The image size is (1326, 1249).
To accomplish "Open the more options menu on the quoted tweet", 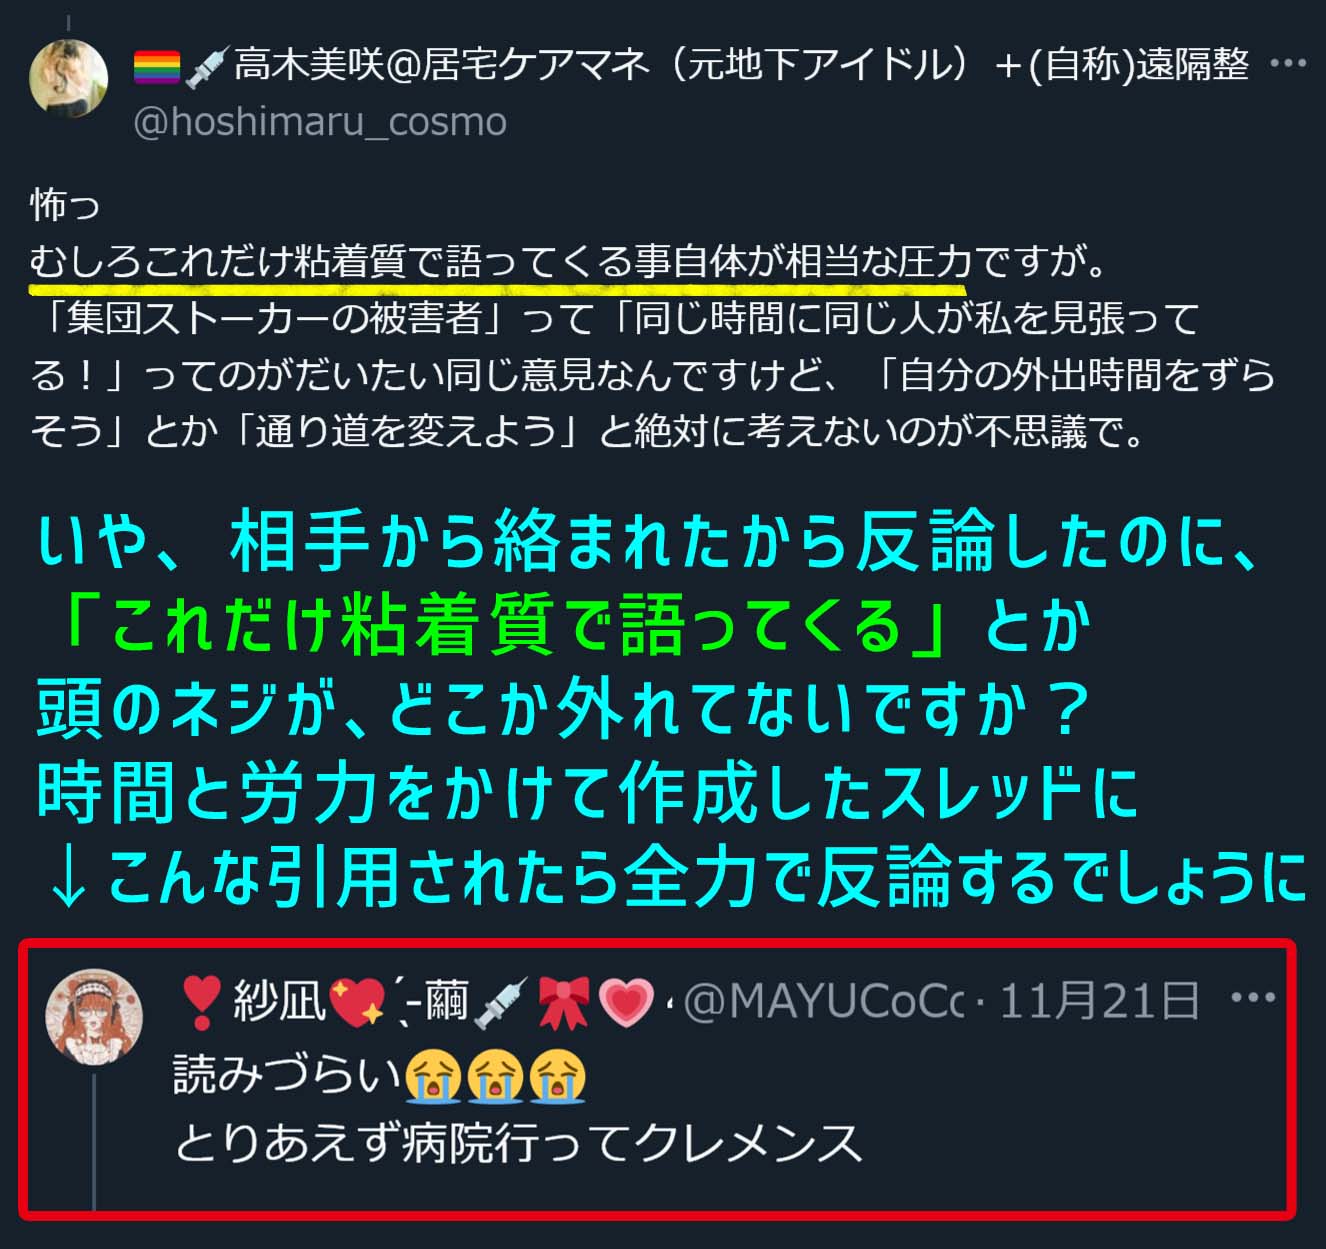I will point(1253,997).
